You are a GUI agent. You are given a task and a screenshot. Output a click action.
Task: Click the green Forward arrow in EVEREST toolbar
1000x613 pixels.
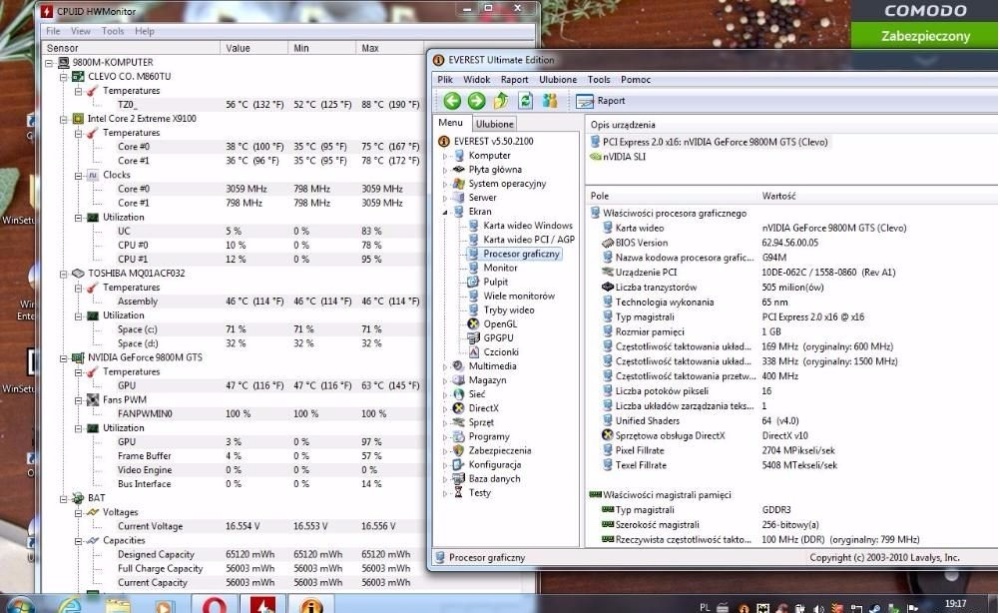[476, 101]
